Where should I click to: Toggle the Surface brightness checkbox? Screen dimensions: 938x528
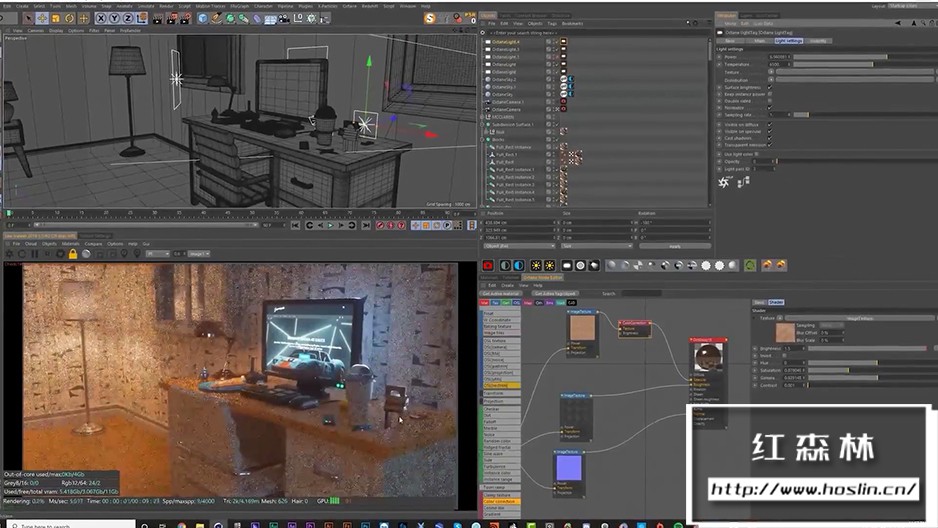[x=769, y=87]
